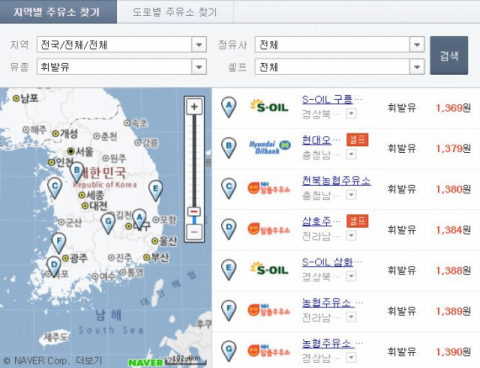Click map marker D near 목포
The image size is (480, 368).
pos(54,266)
